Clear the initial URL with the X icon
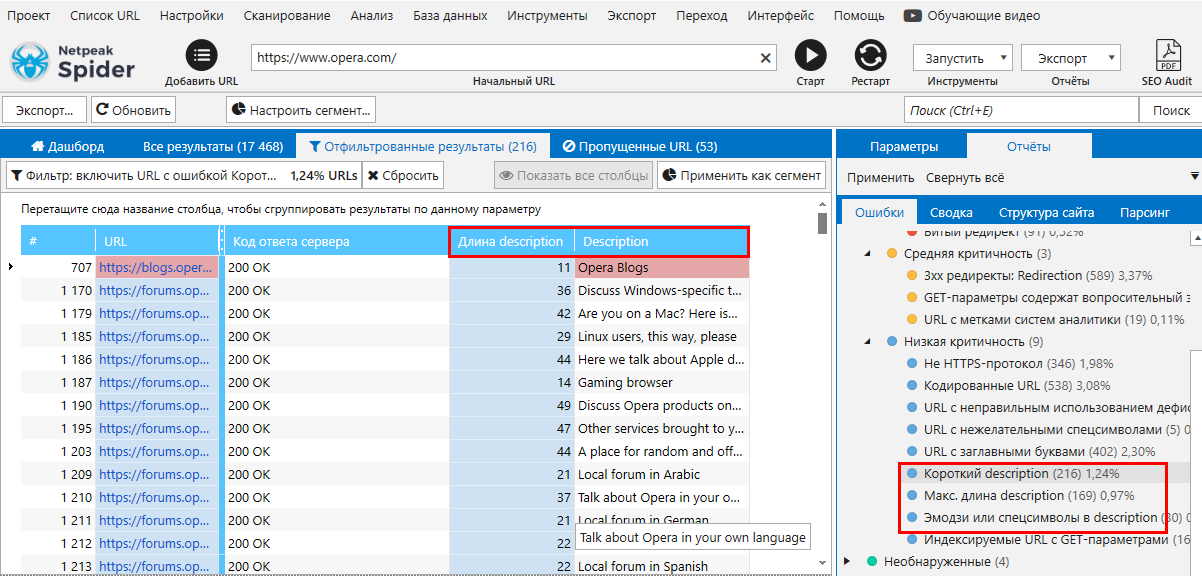Screen dimensions: 1202x576 tap(767, 58)
